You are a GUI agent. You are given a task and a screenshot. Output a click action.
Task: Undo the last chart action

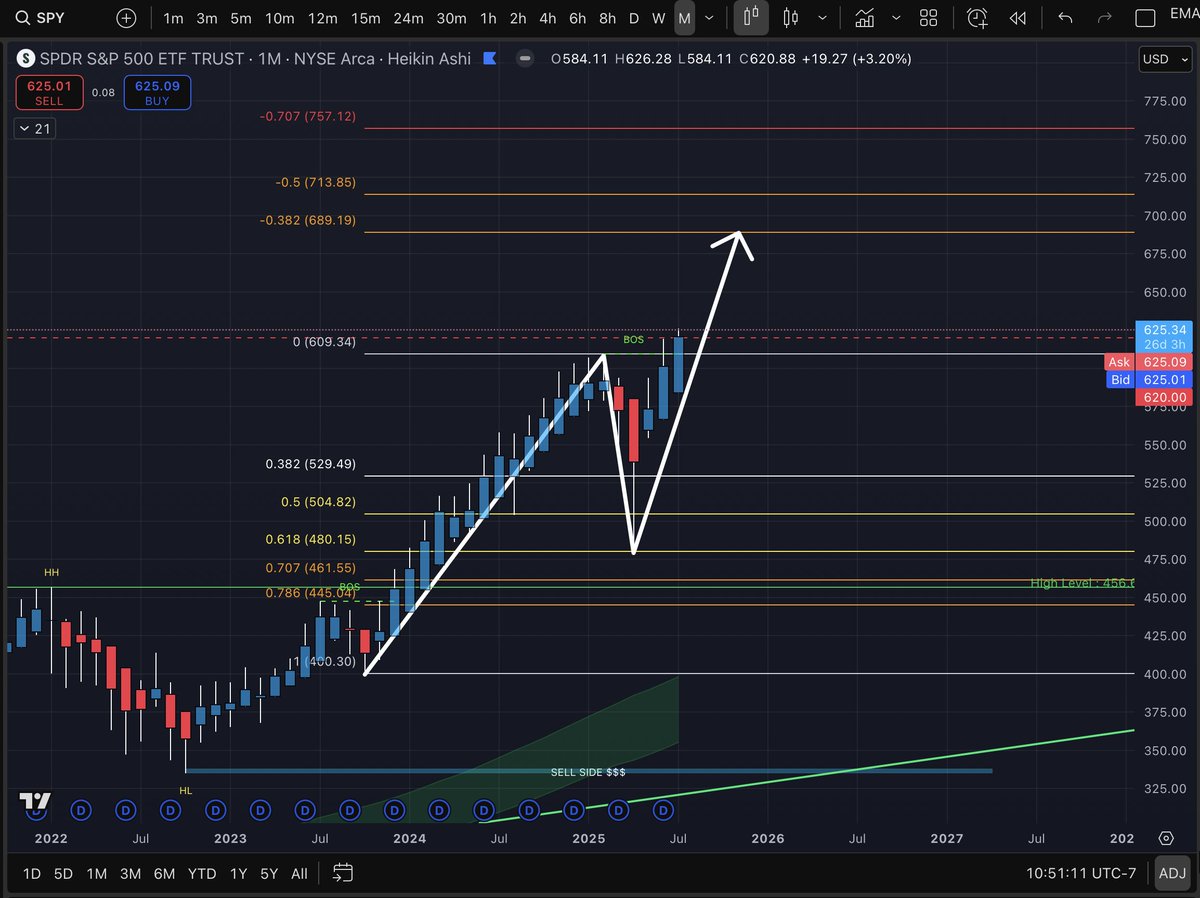pyautogui.click(x=1065, y=18)
